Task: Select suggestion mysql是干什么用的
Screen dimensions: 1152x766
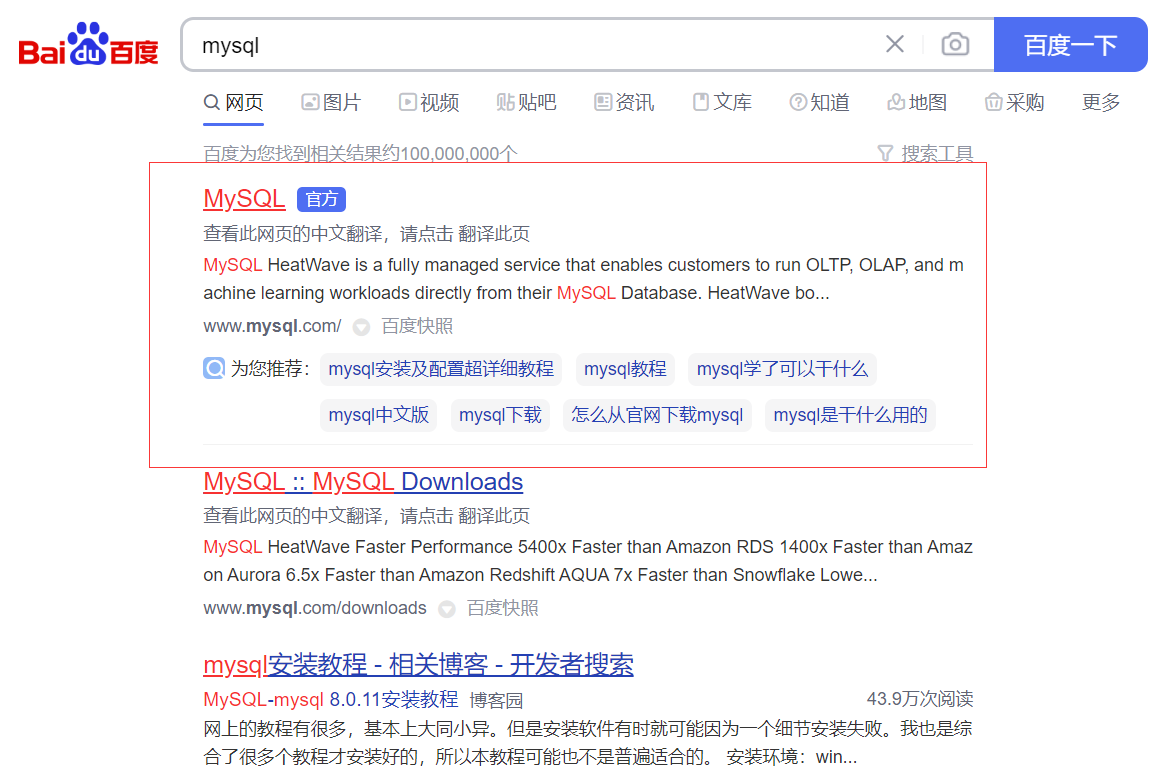Action: coord(850,415)
